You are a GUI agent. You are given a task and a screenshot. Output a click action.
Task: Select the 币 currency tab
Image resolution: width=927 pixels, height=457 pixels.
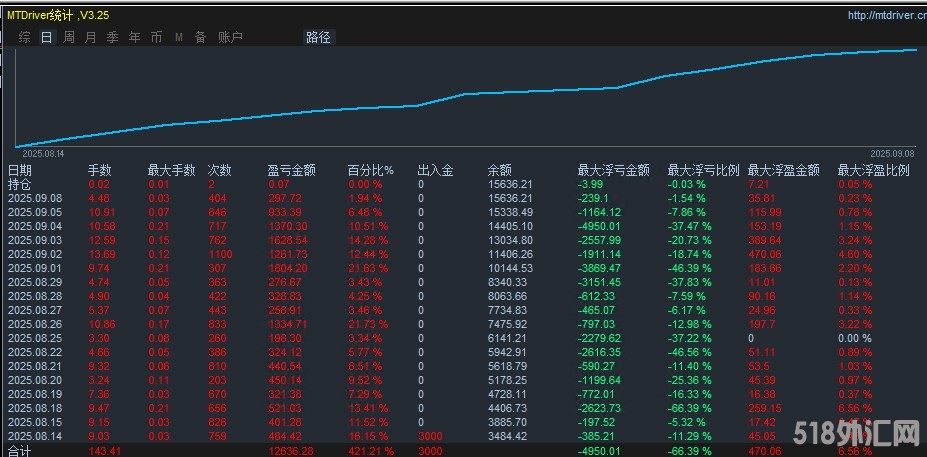tap(156, 37)
